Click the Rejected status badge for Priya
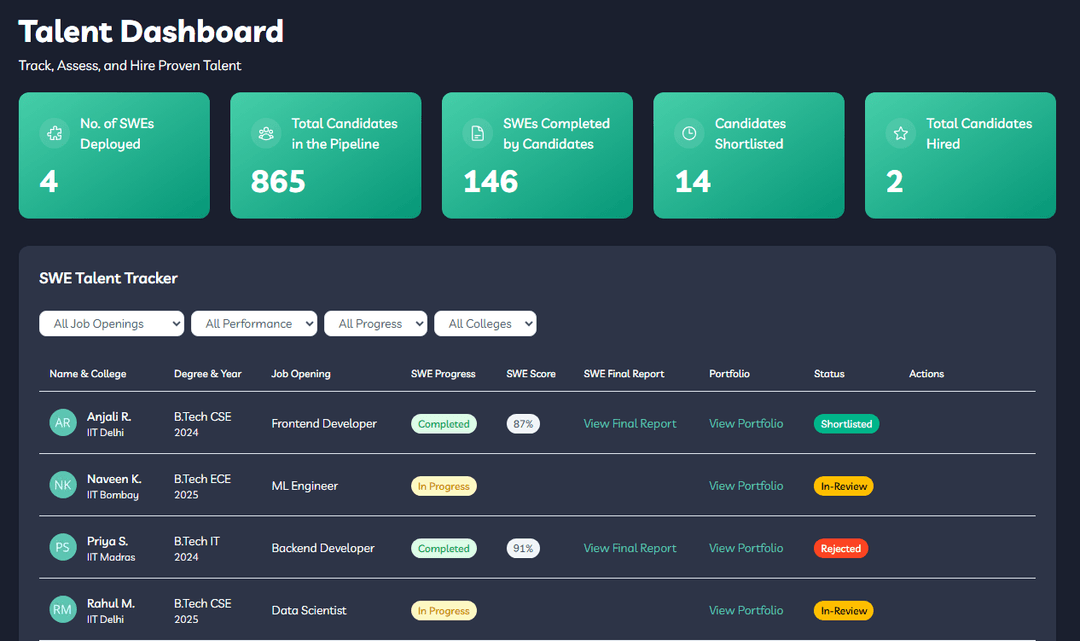The image size is (1080, 641). (x=840, y=549)
